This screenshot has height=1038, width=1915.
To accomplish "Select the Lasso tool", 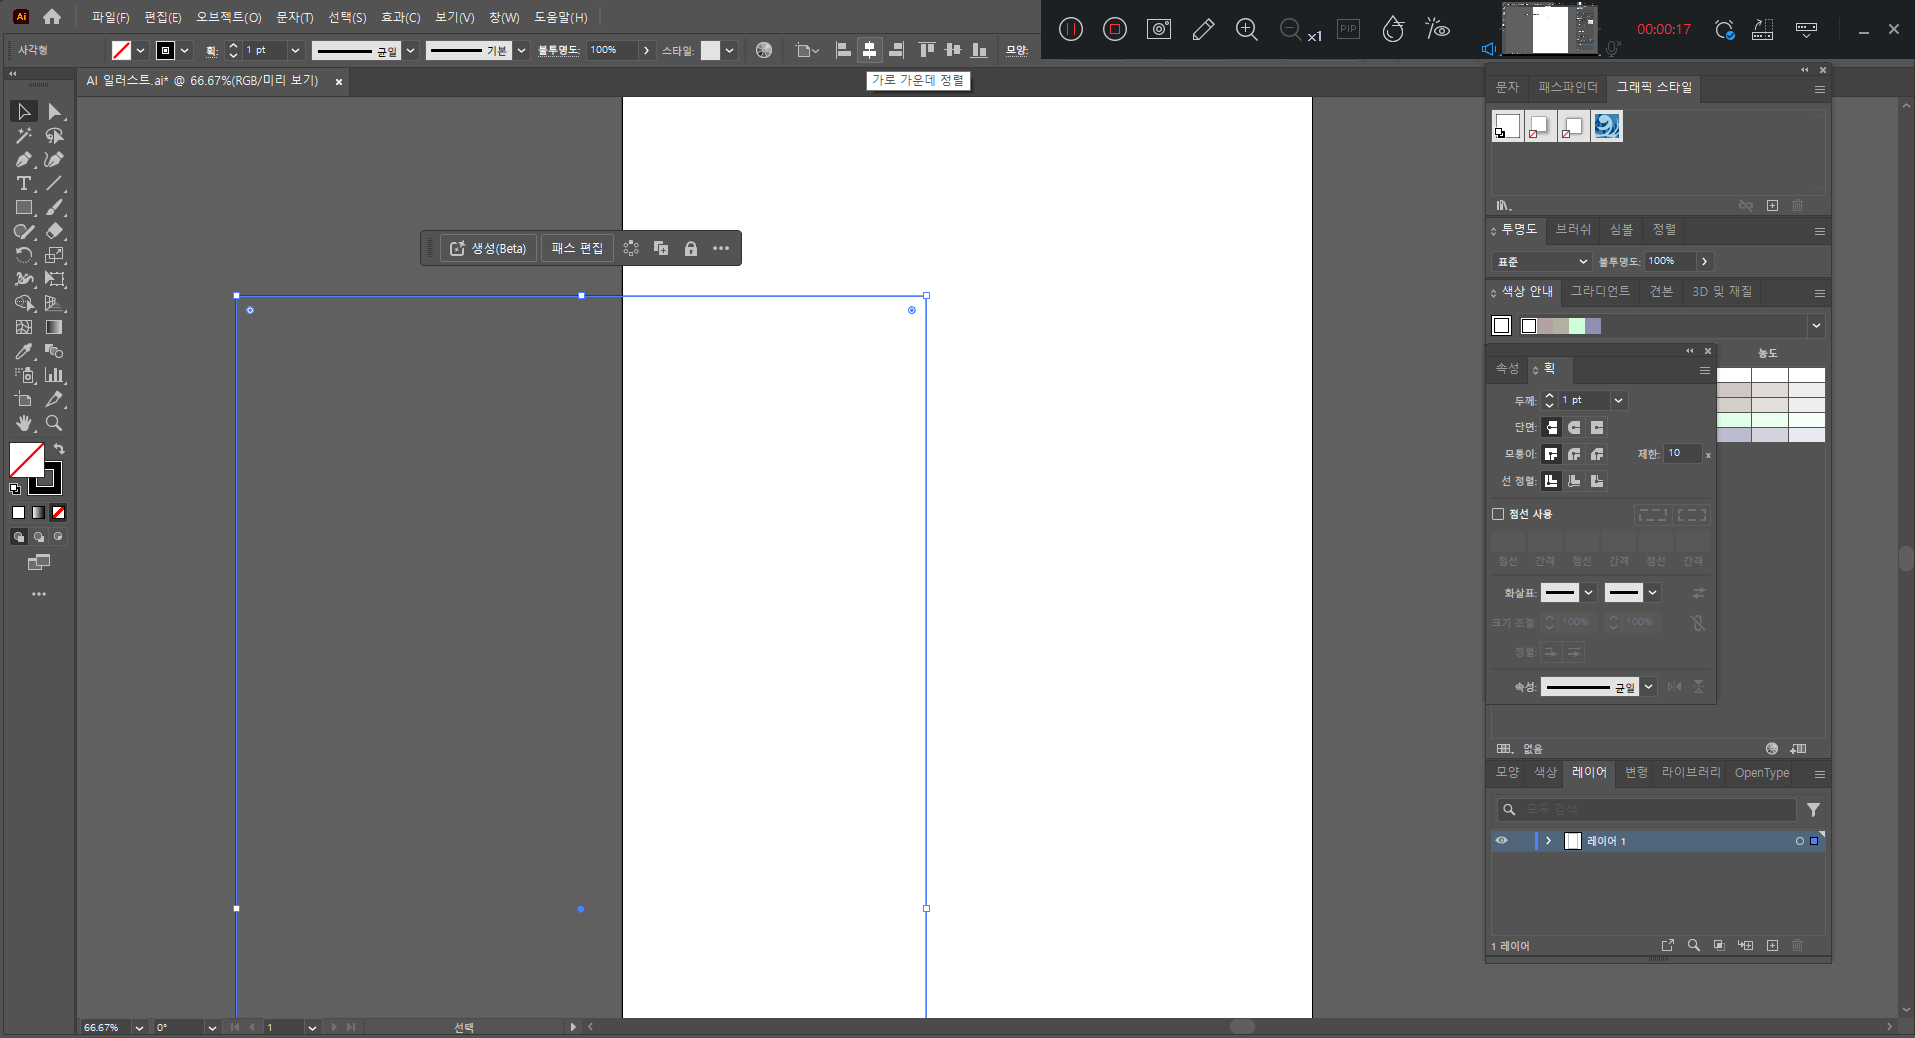I will click(x=55, y=135).
